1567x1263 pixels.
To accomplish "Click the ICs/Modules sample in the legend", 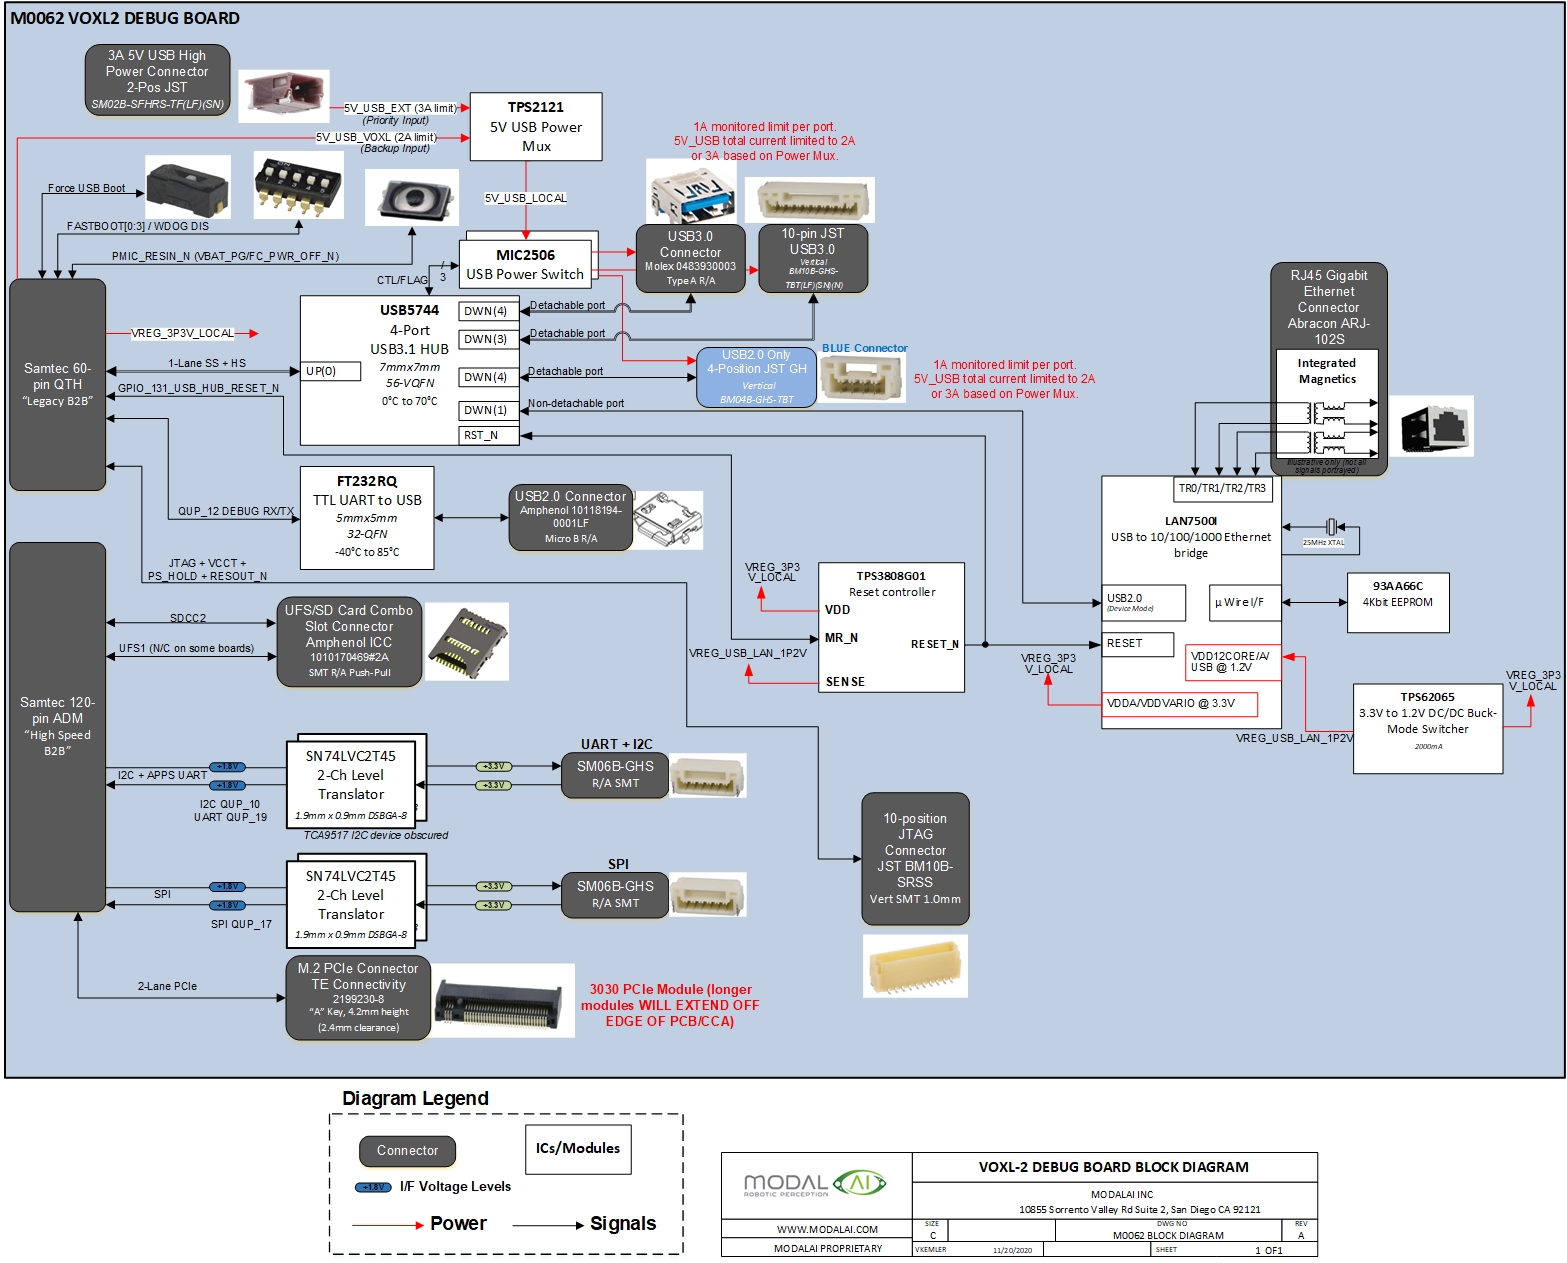I will [578, 1149].
